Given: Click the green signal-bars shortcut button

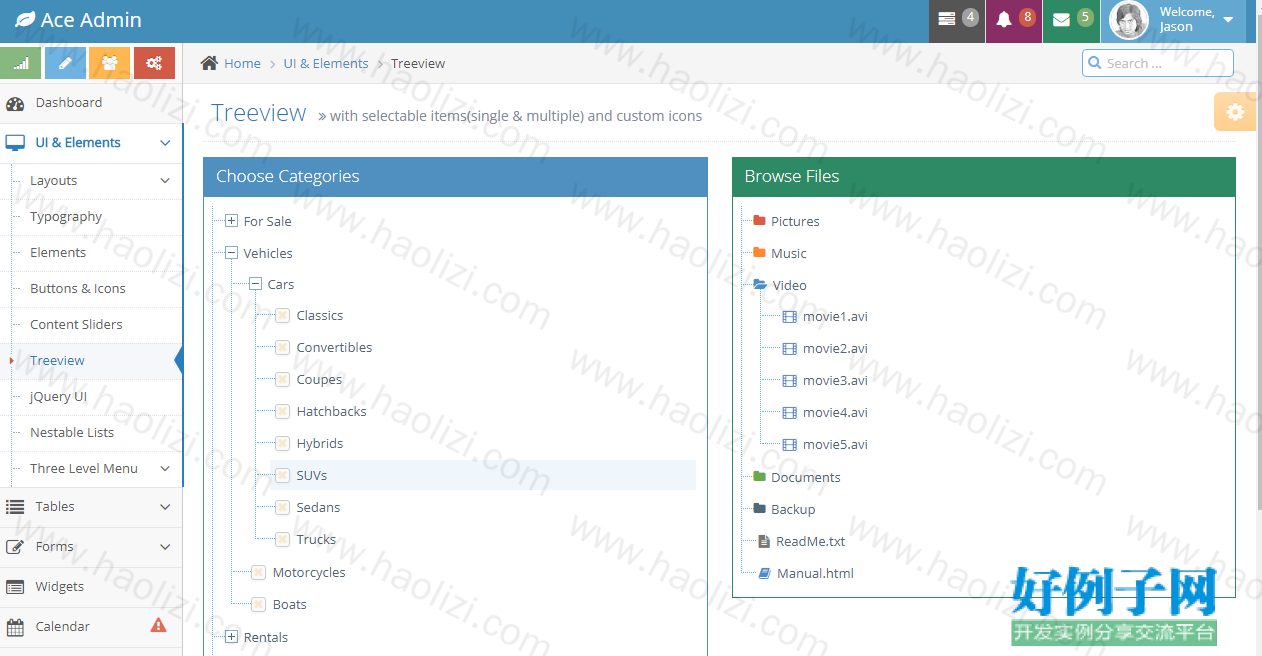Looking at the screenshot, I should (21, 63).
